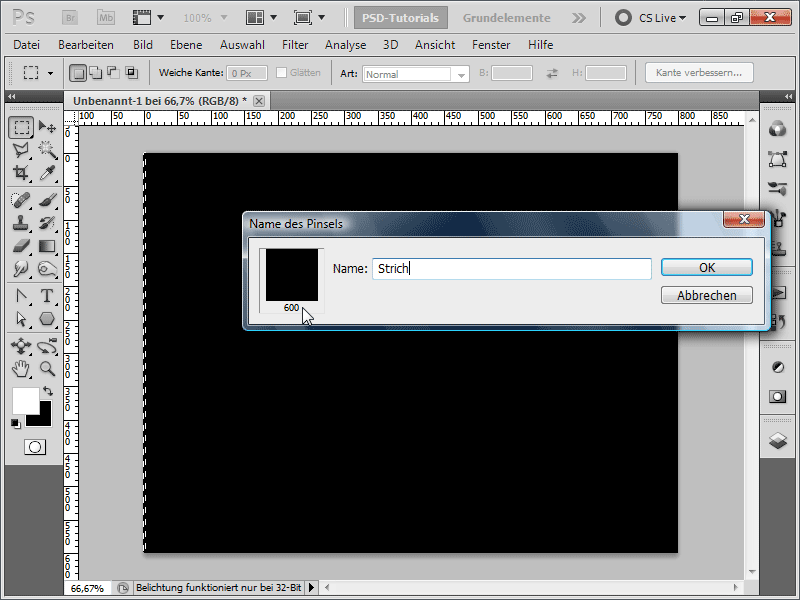Open the Adjustments panel icon

pyautogui.click(x=778, y=367)
